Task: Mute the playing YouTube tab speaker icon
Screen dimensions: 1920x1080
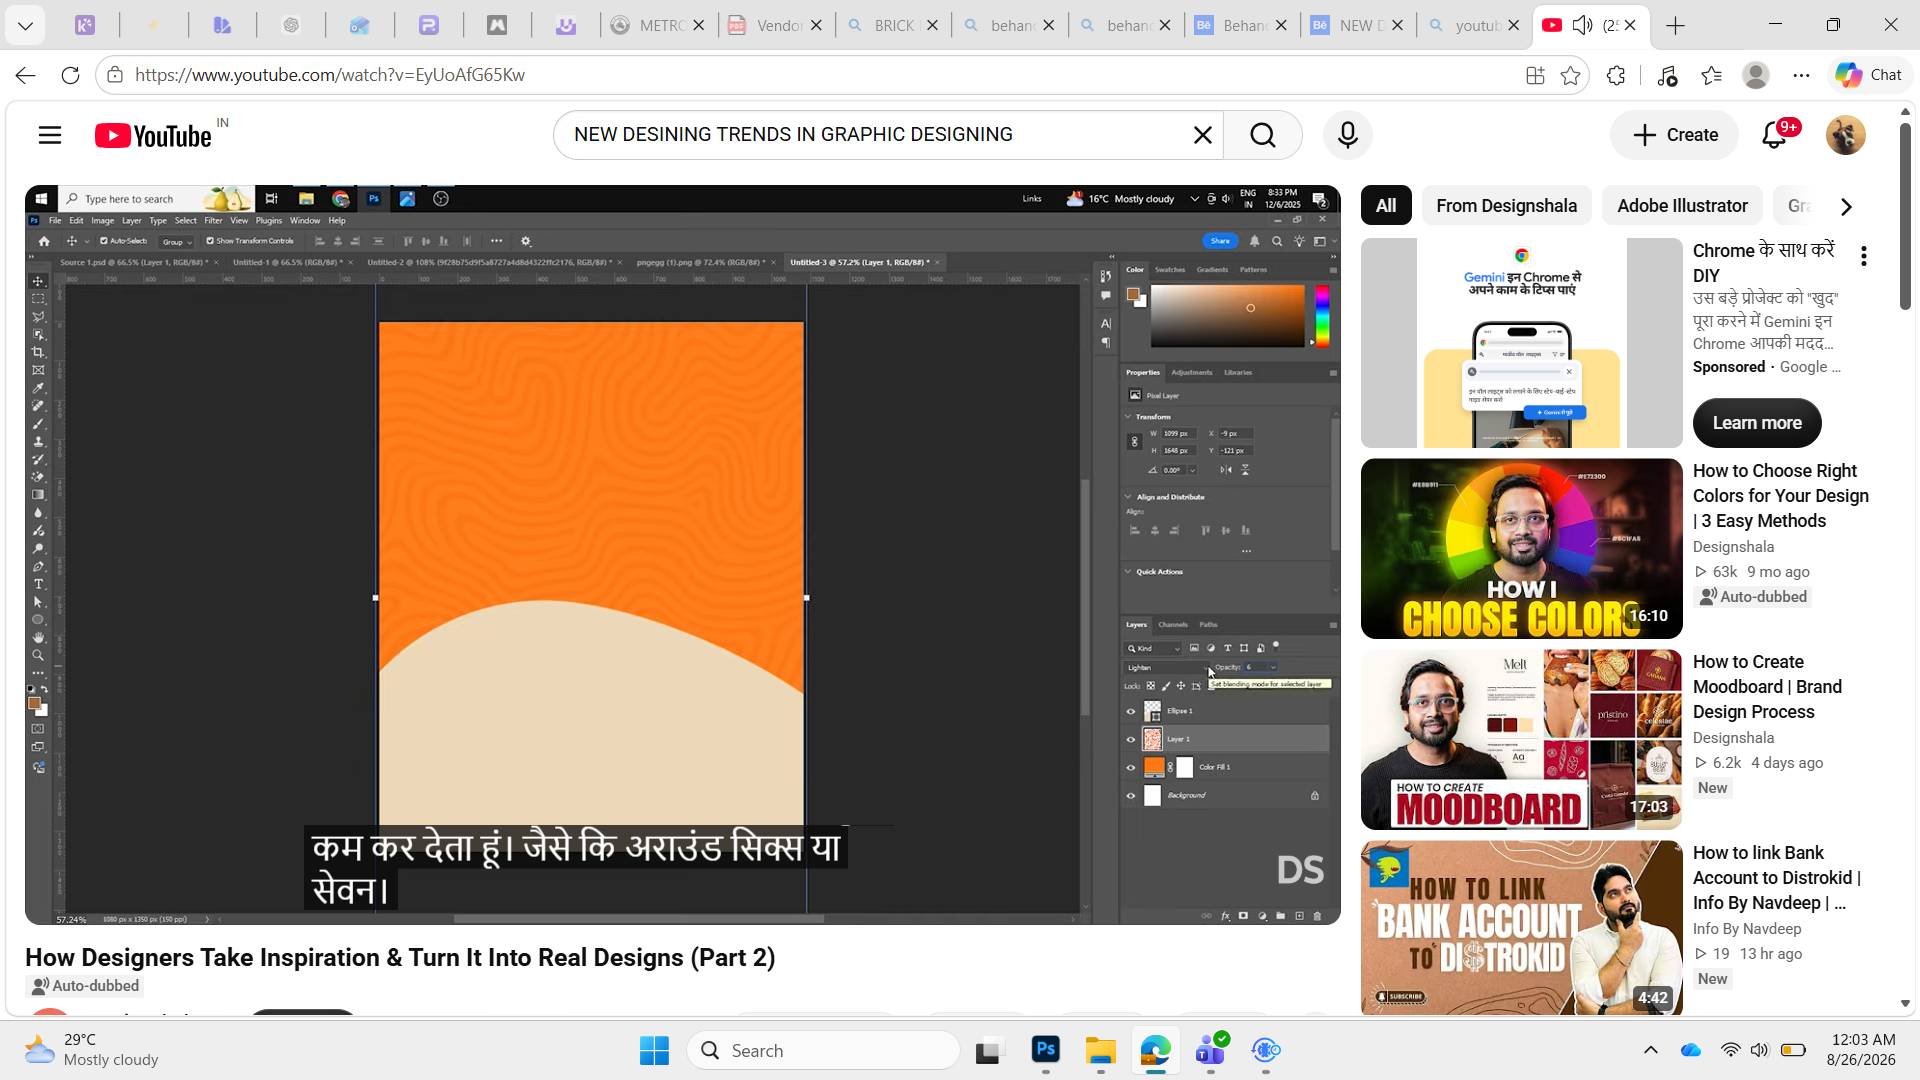Action: click(1582, 25)
